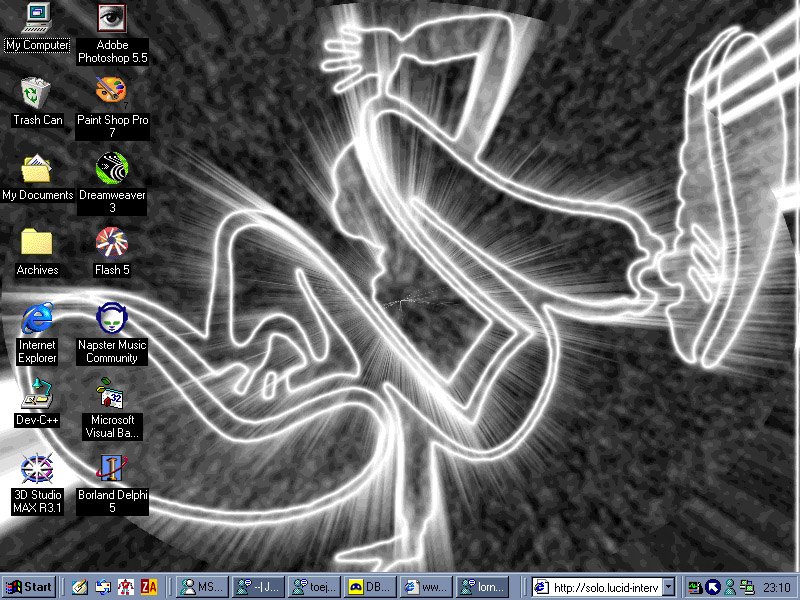Select the Paint Shop Pro 7 icon
The image size is (800, 600).
coord(112,92)
